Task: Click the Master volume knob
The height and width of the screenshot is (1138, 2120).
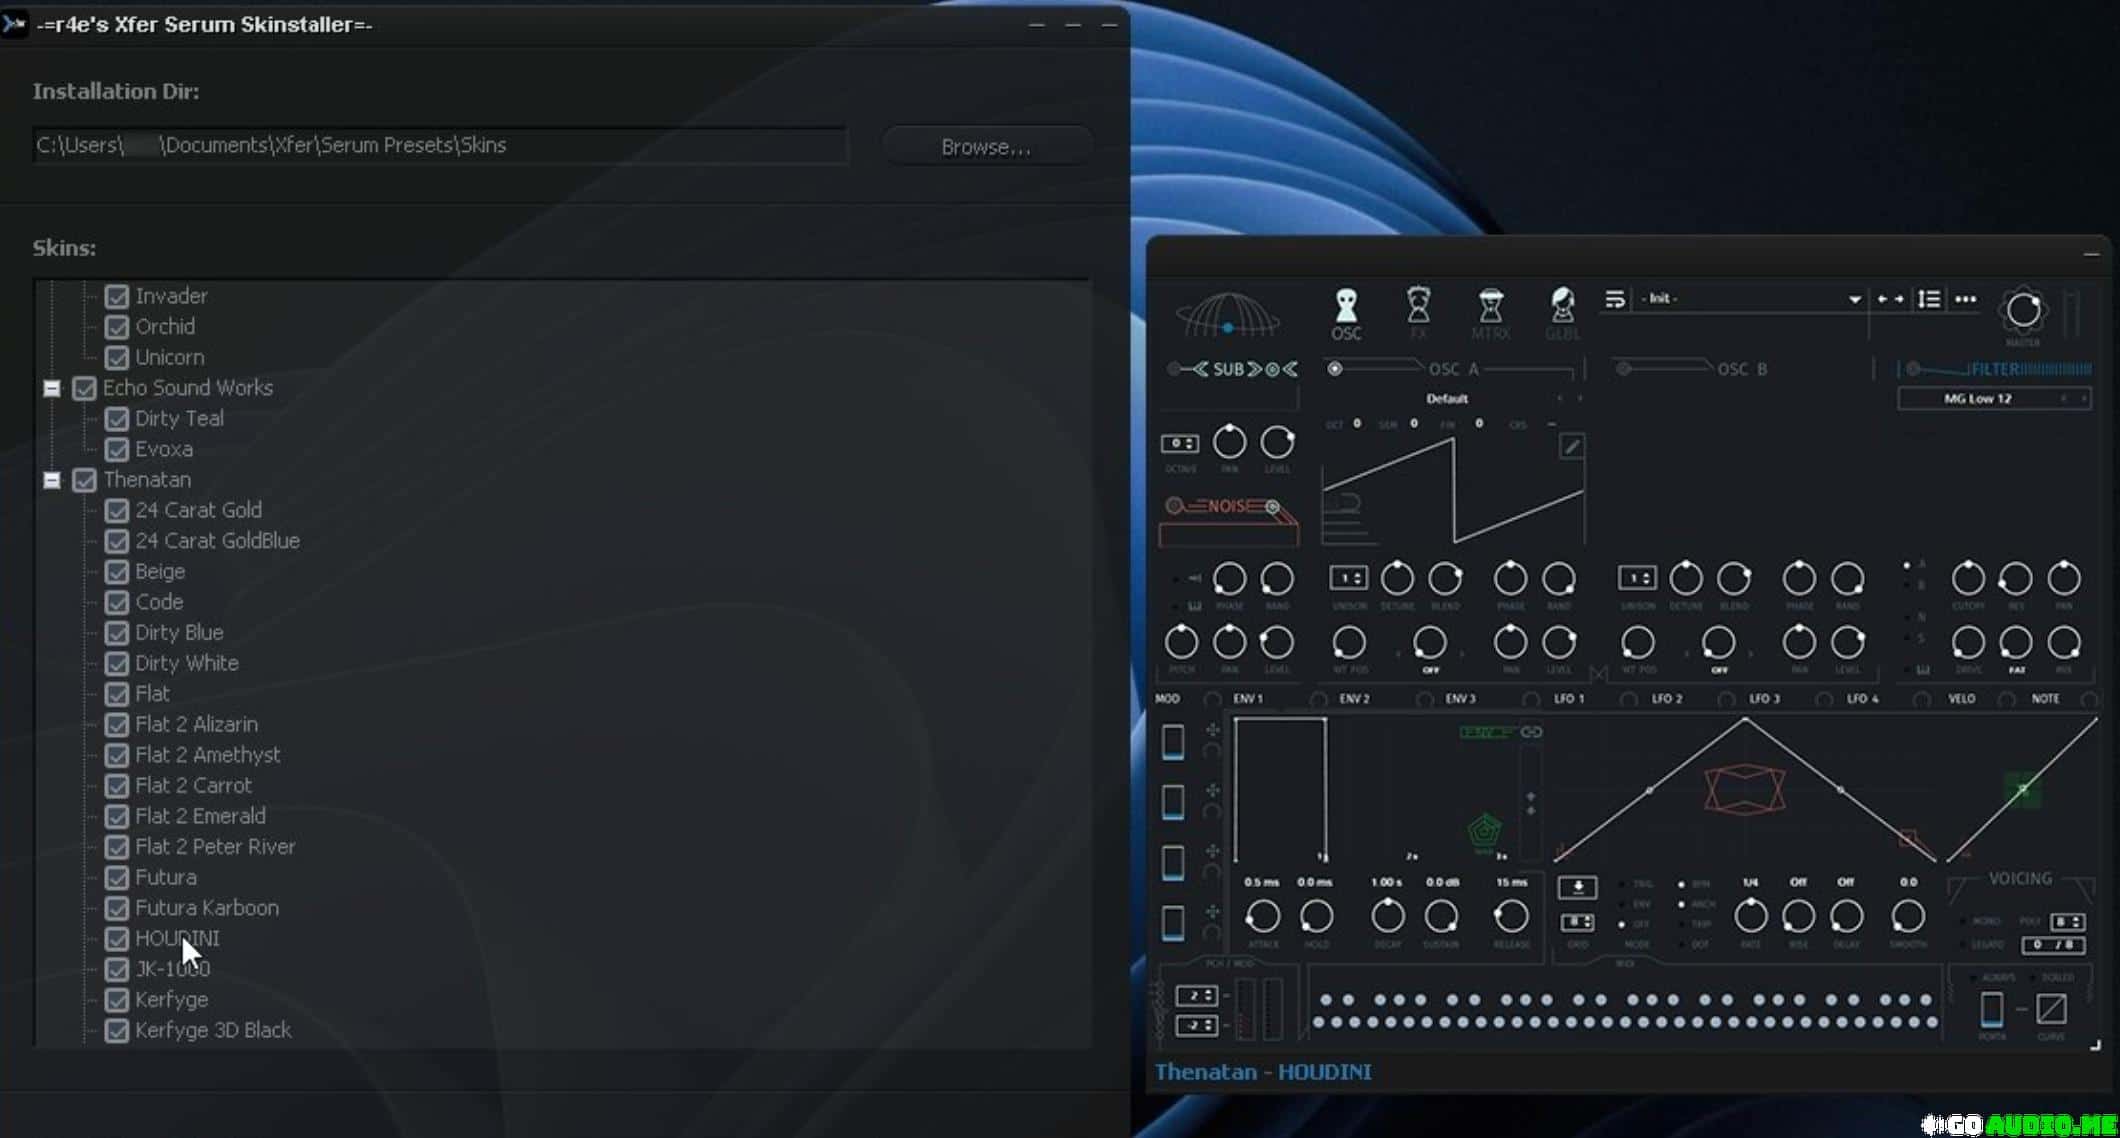Action: point(2023,310)
